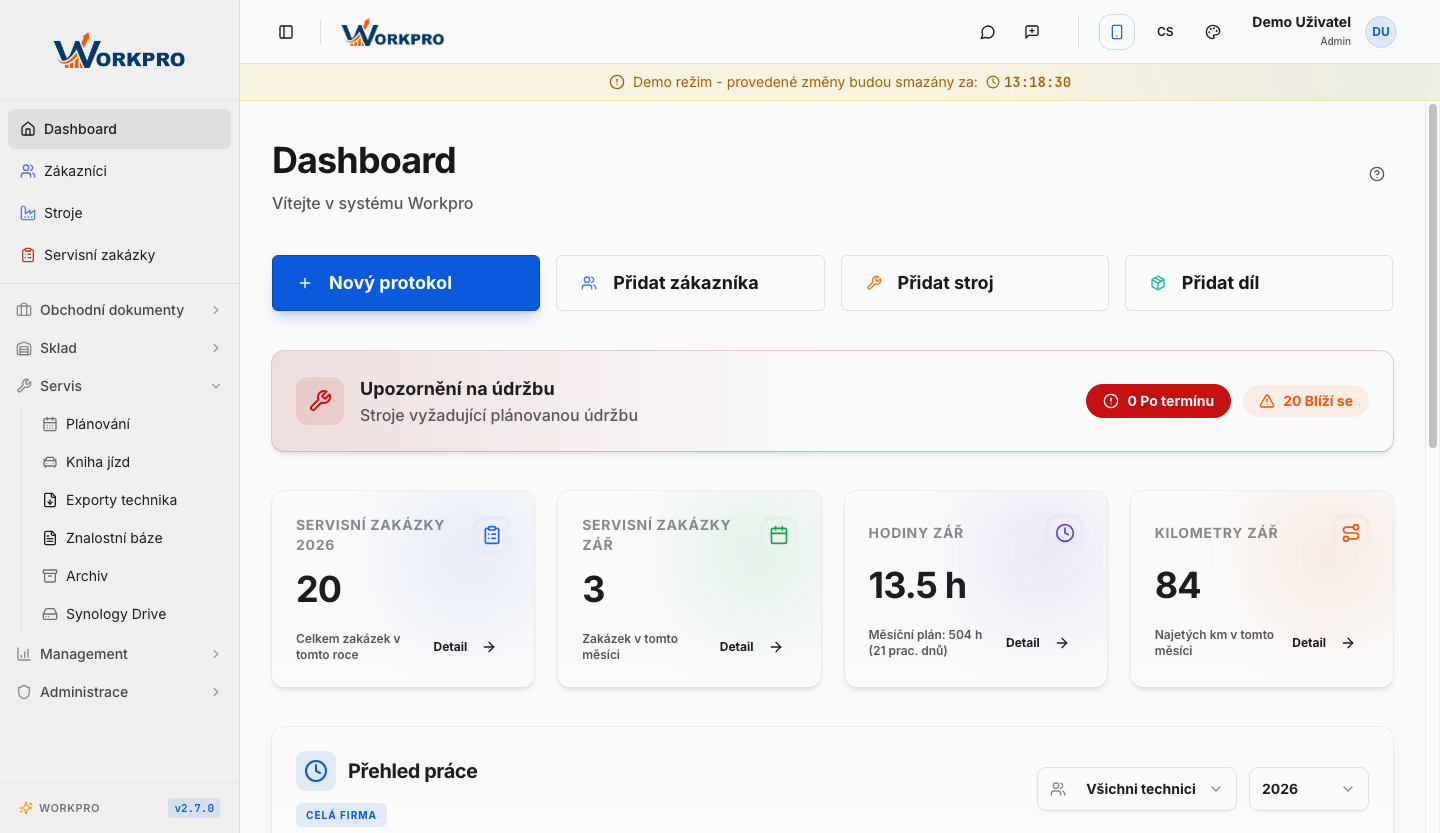Expand Sklad section

tap(119, 348)
